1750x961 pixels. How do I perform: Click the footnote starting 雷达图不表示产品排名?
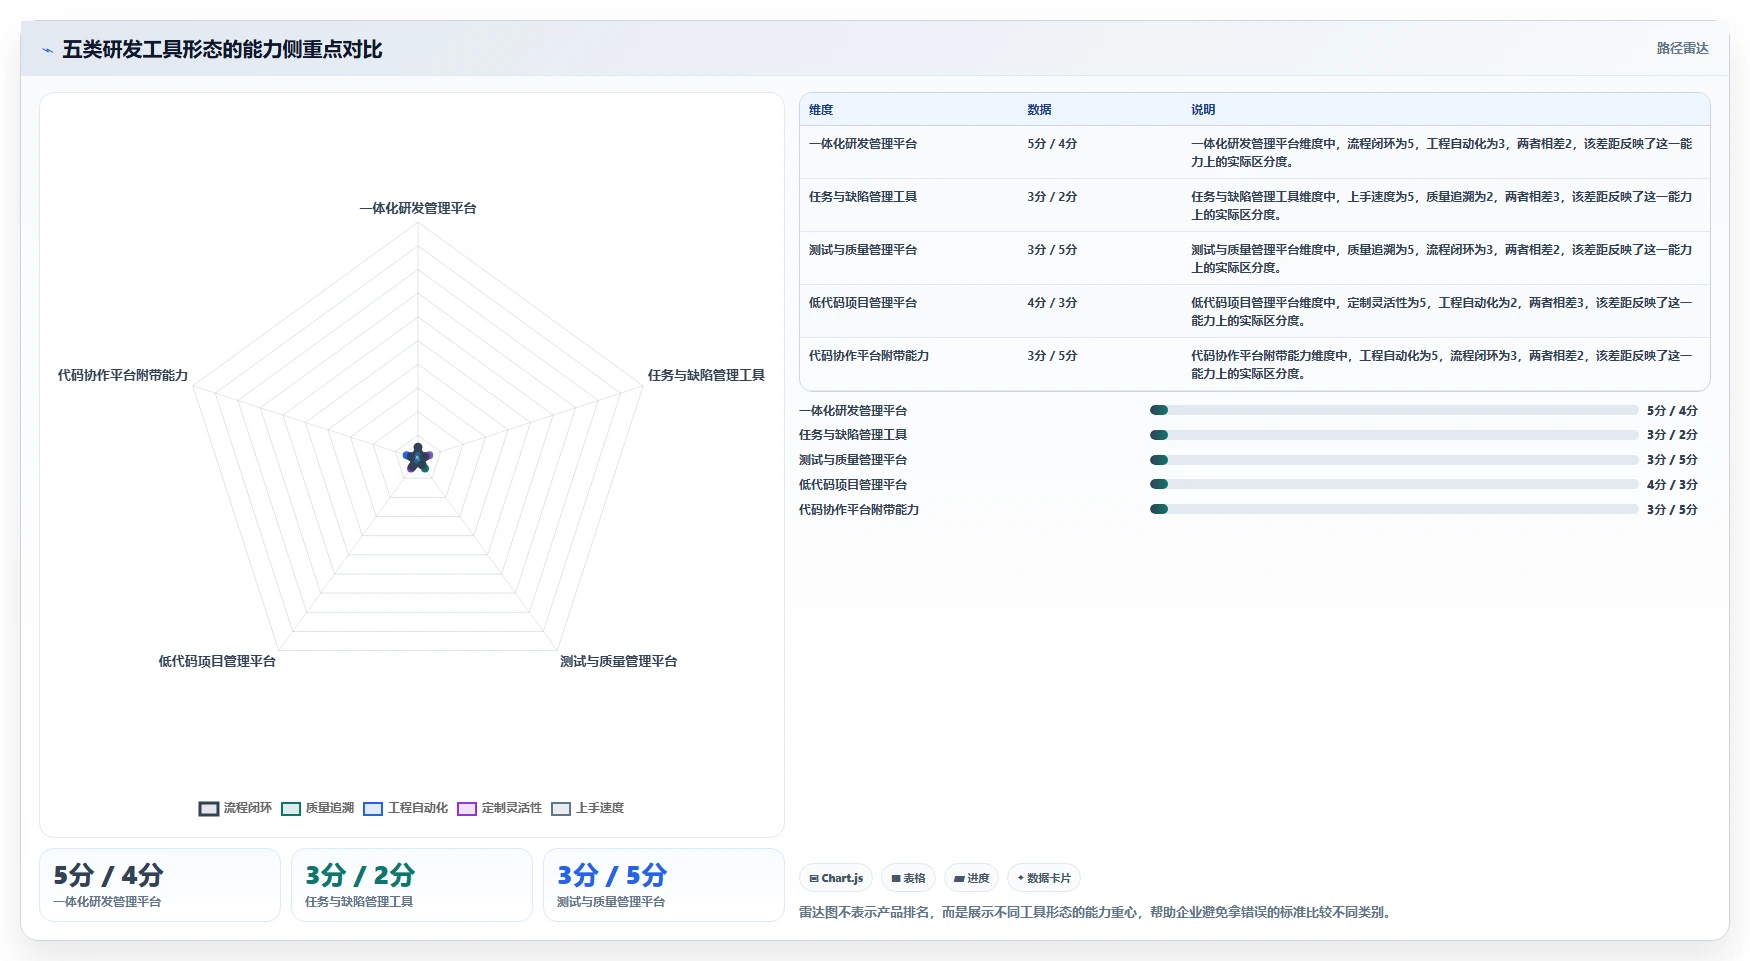(x=1097, y=912)
